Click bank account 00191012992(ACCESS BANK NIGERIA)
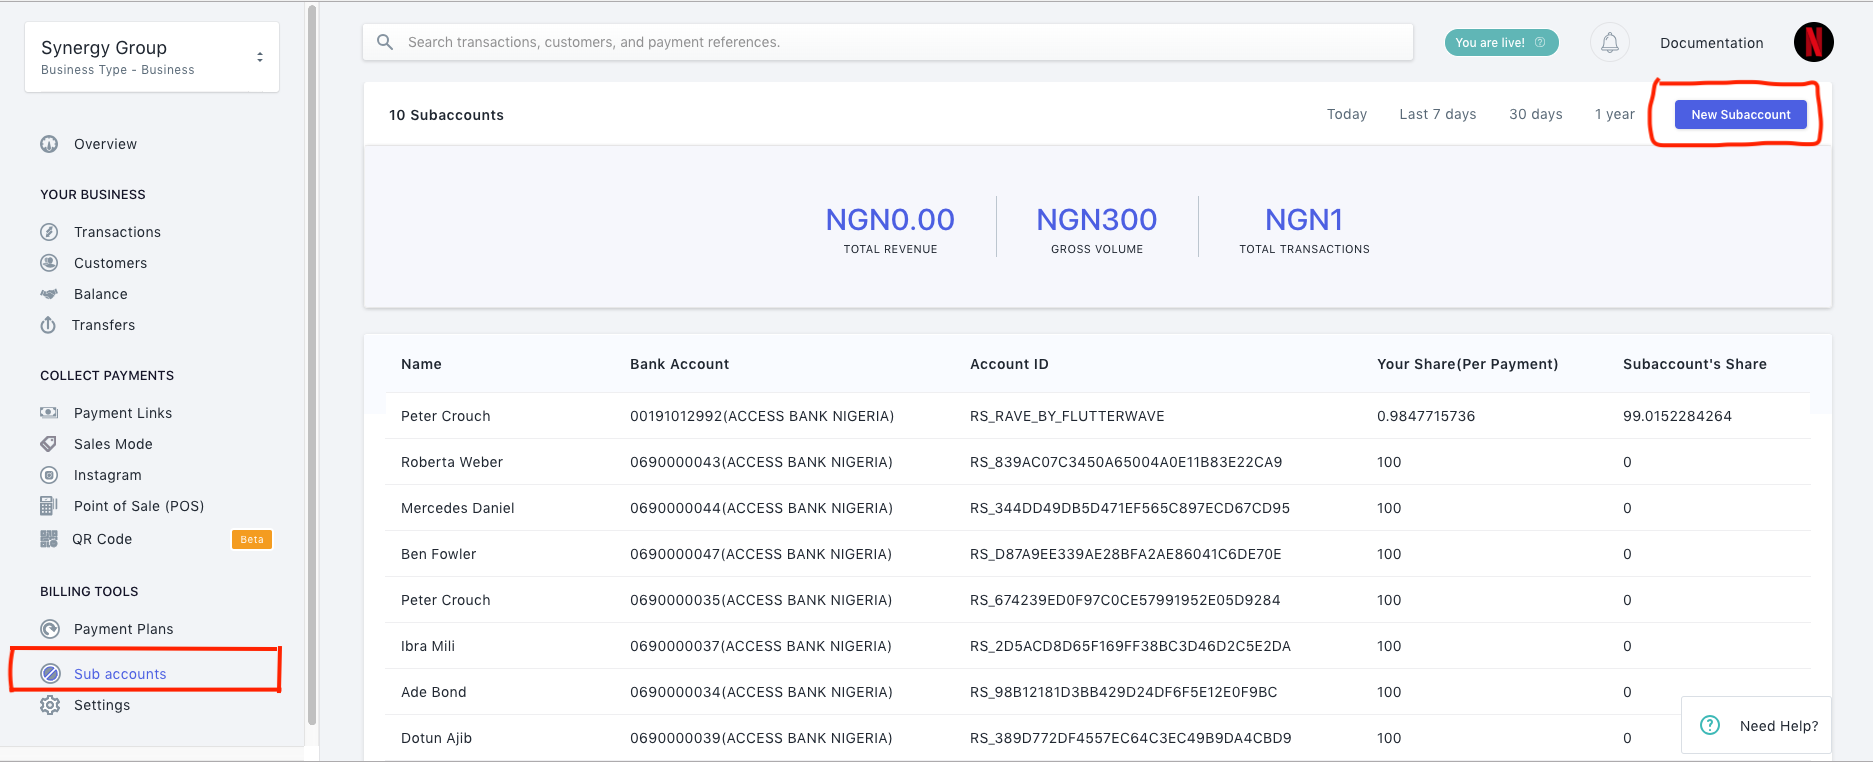The height and width of the screenshot is (762, 1873). [x=762, y=416]
